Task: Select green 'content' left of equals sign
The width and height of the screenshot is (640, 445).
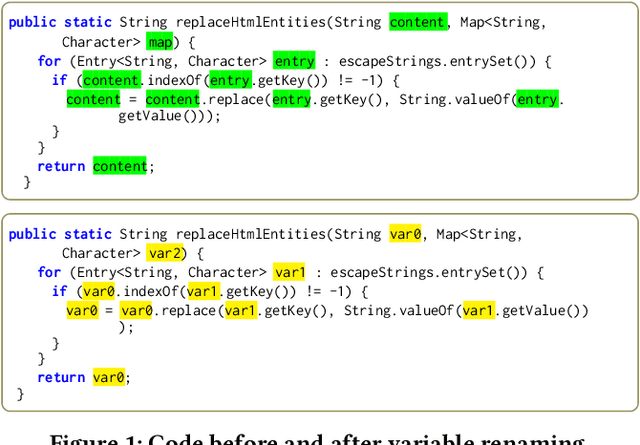Action: pyautogui.click(x=93, y=99)
